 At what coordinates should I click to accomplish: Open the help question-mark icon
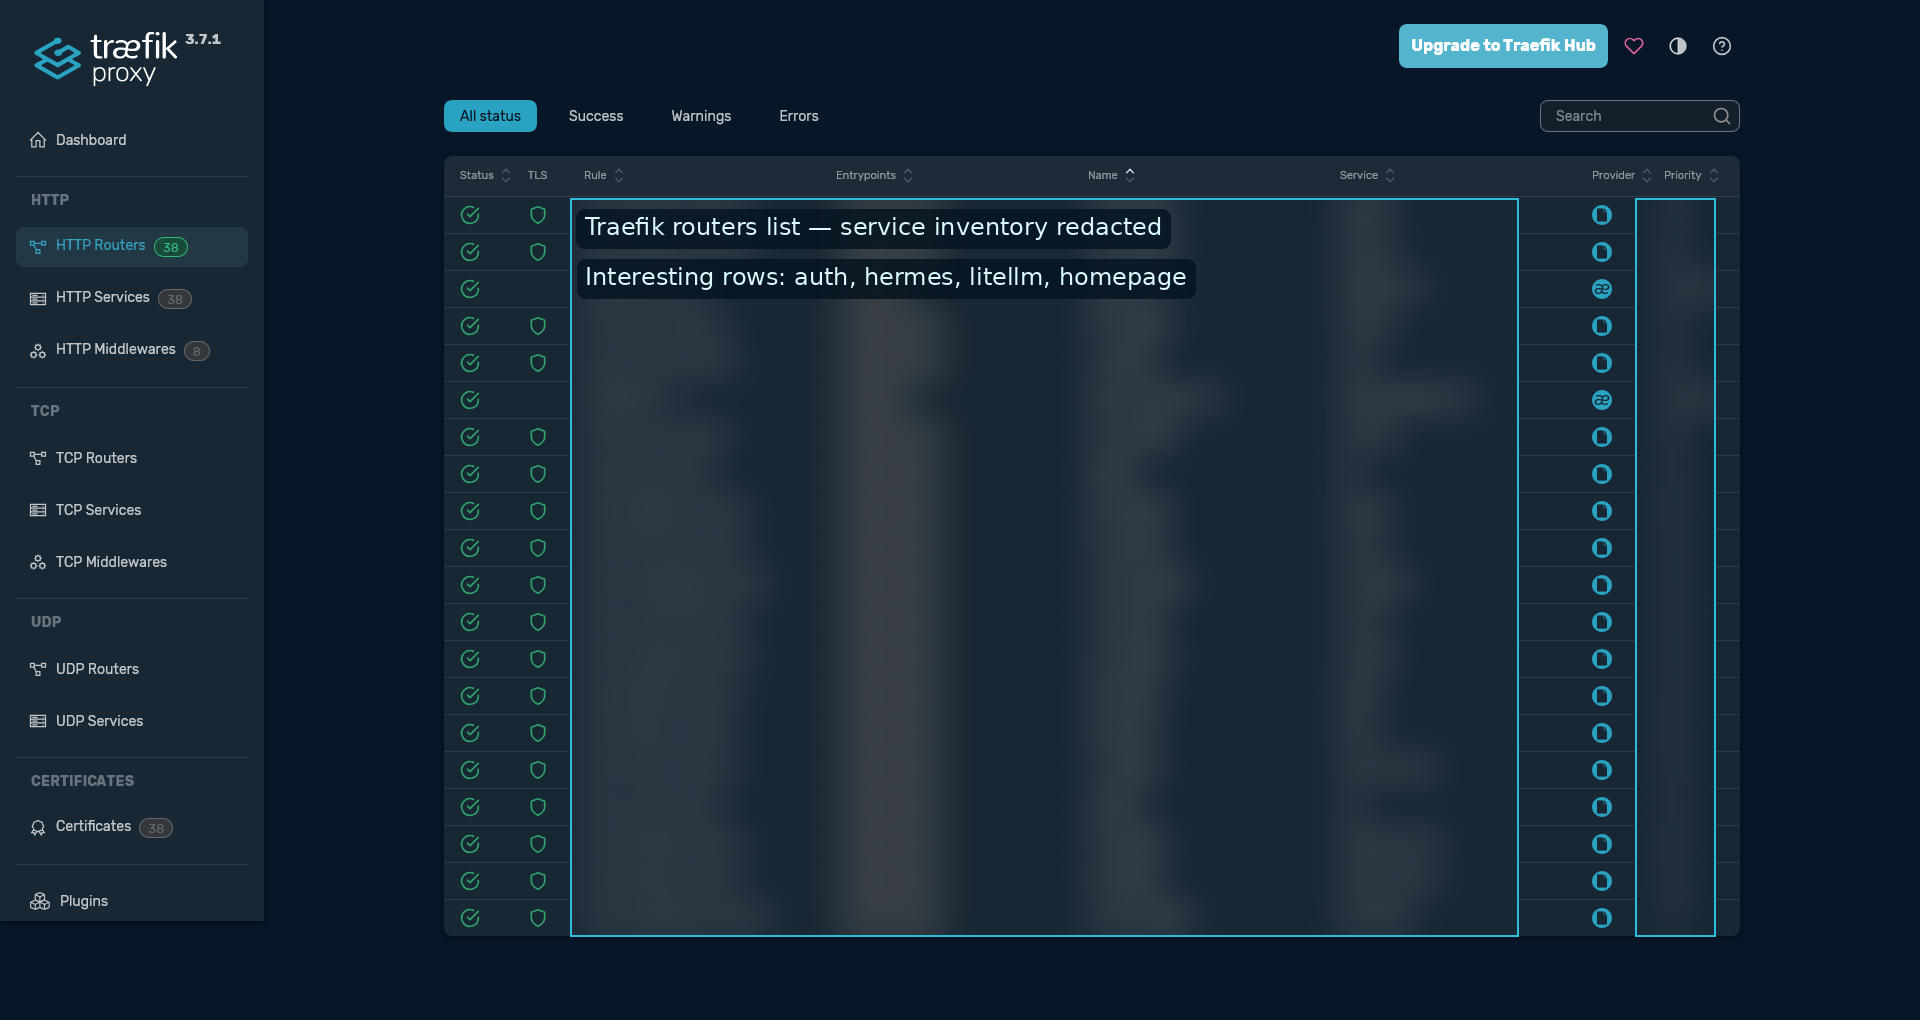point(1722,46)
